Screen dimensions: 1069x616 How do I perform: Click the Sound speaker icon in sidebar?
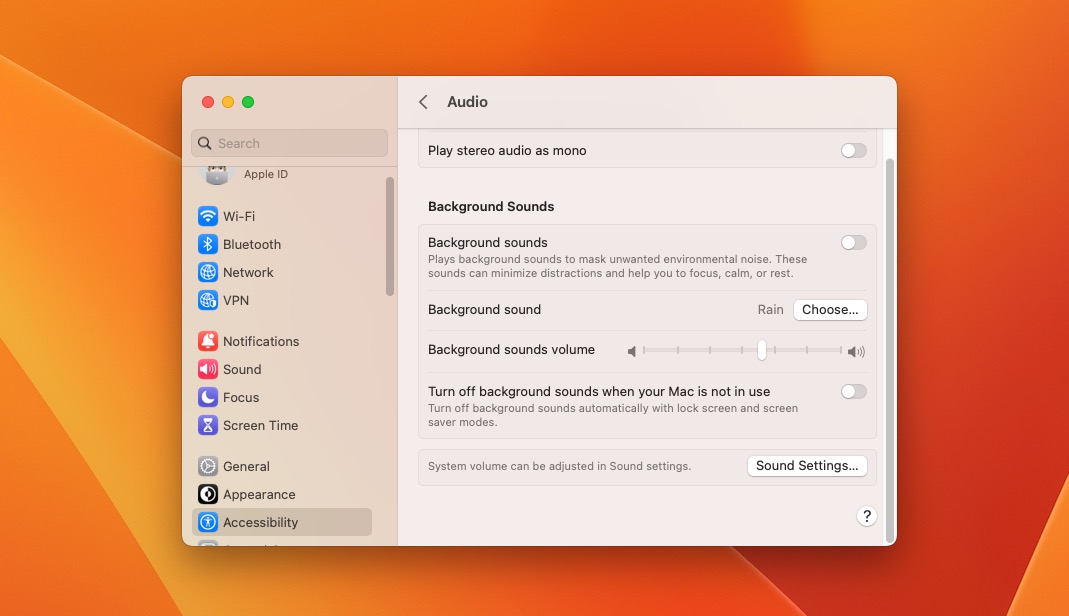[x=208, y=369]
